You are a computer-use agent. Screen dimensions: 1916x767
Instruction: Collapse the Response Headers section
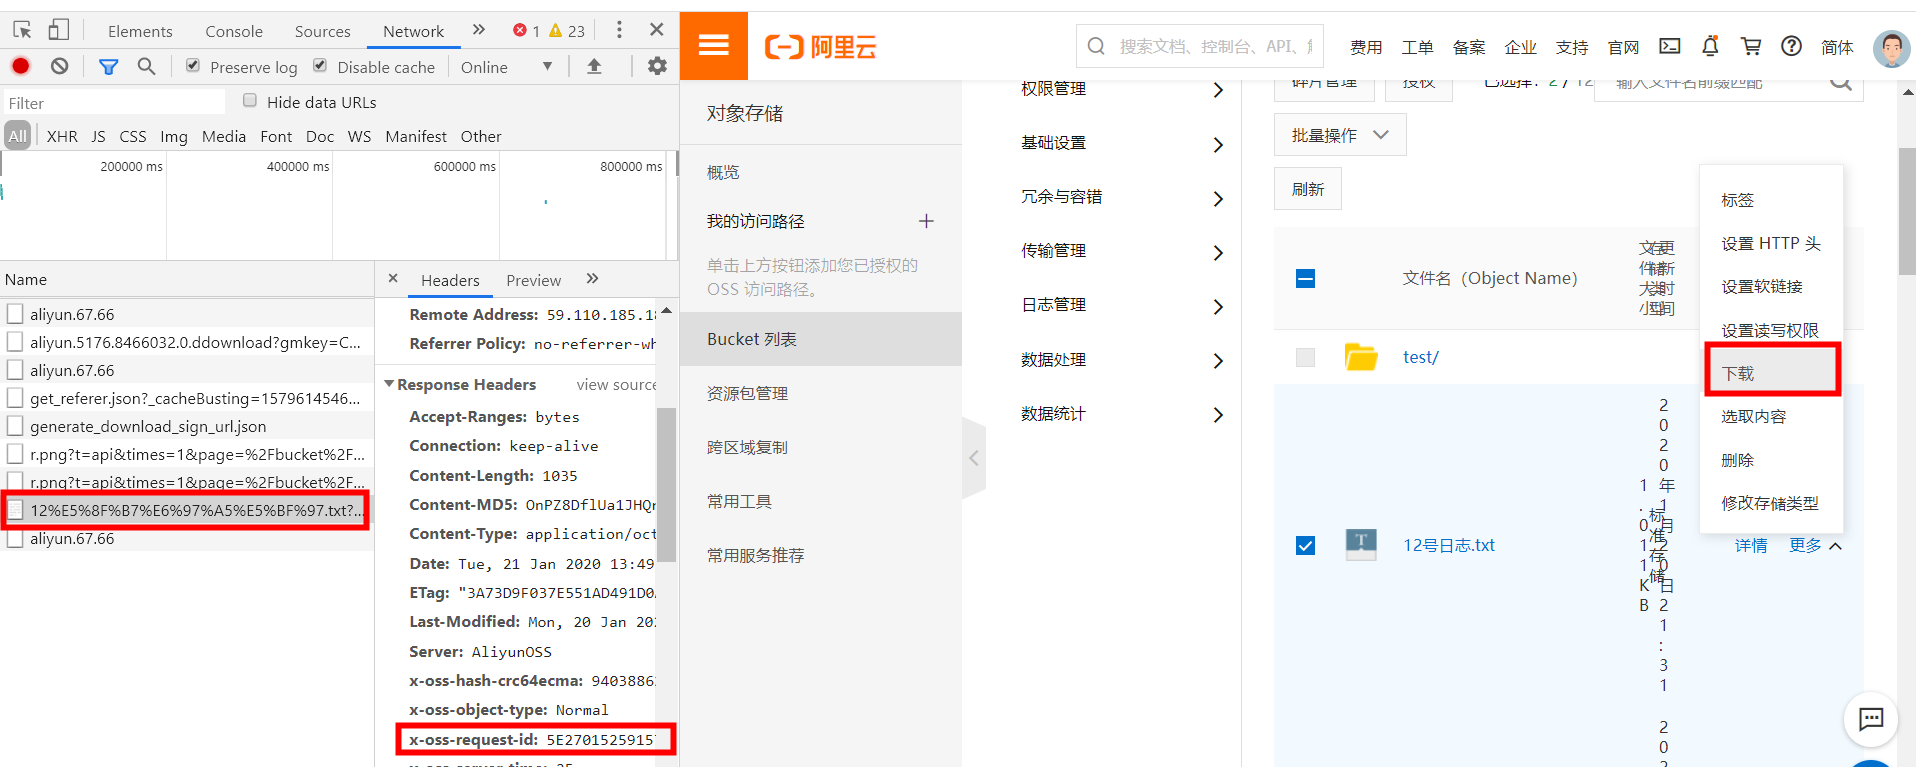(x=389, y=384)
